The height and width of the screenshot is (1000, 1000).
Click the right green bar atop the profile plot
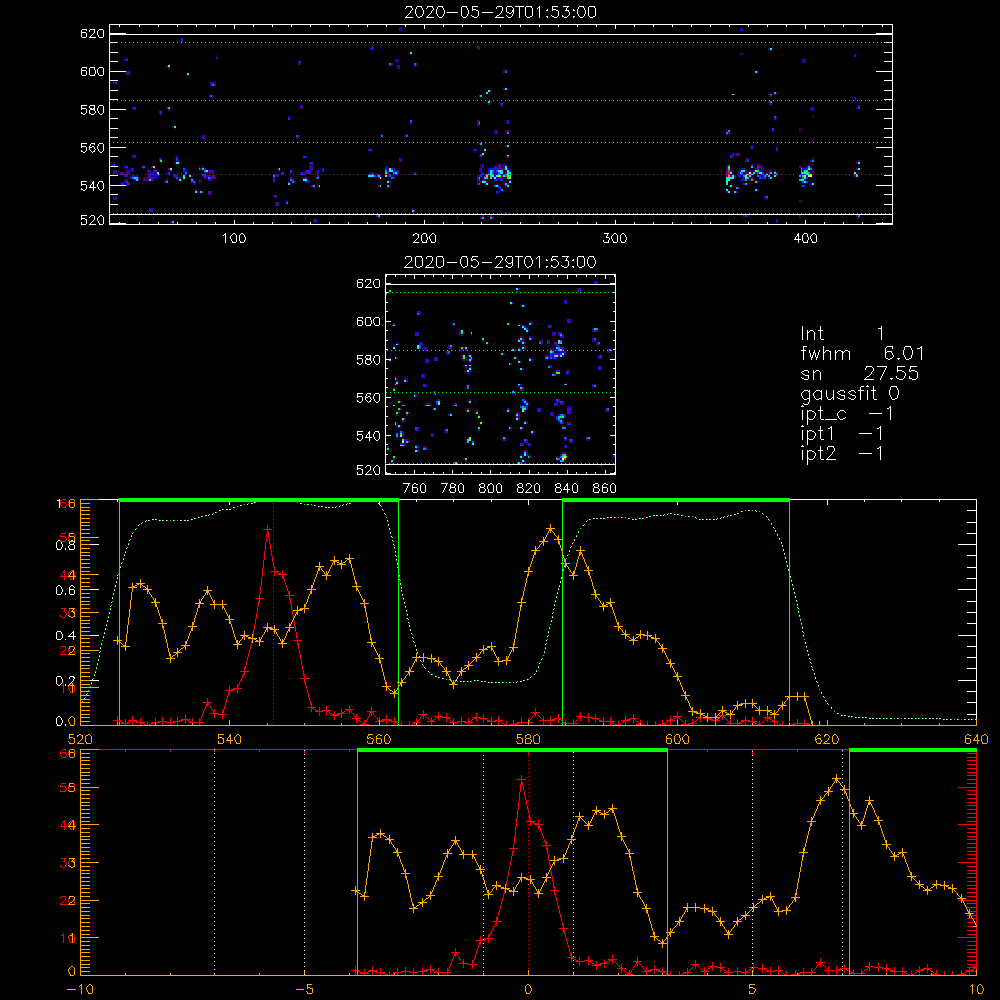(x=676, y=500)
